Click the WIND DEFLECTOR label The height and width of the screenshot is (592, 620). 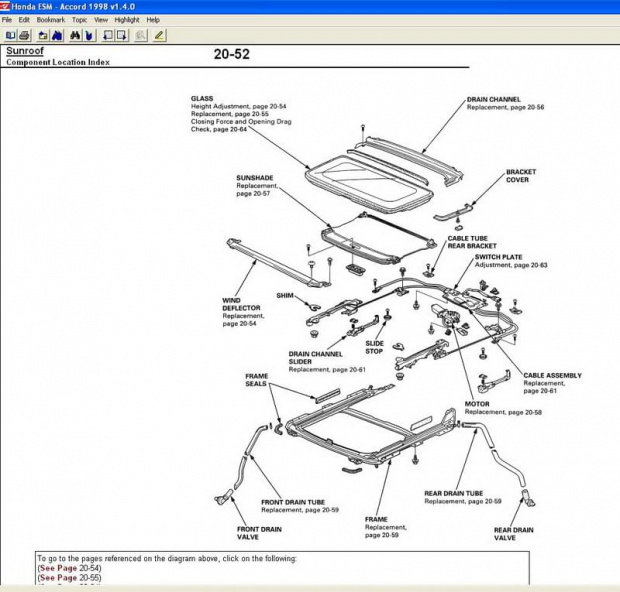tap(241, 304)
